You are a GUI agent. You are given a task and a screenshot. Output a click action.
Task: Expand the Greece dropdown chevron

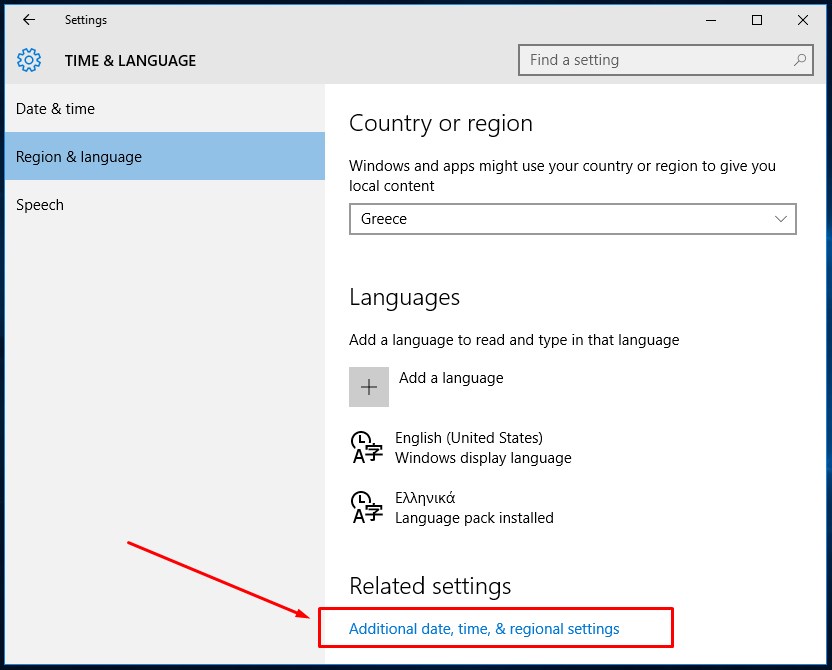tap(781, 219)
